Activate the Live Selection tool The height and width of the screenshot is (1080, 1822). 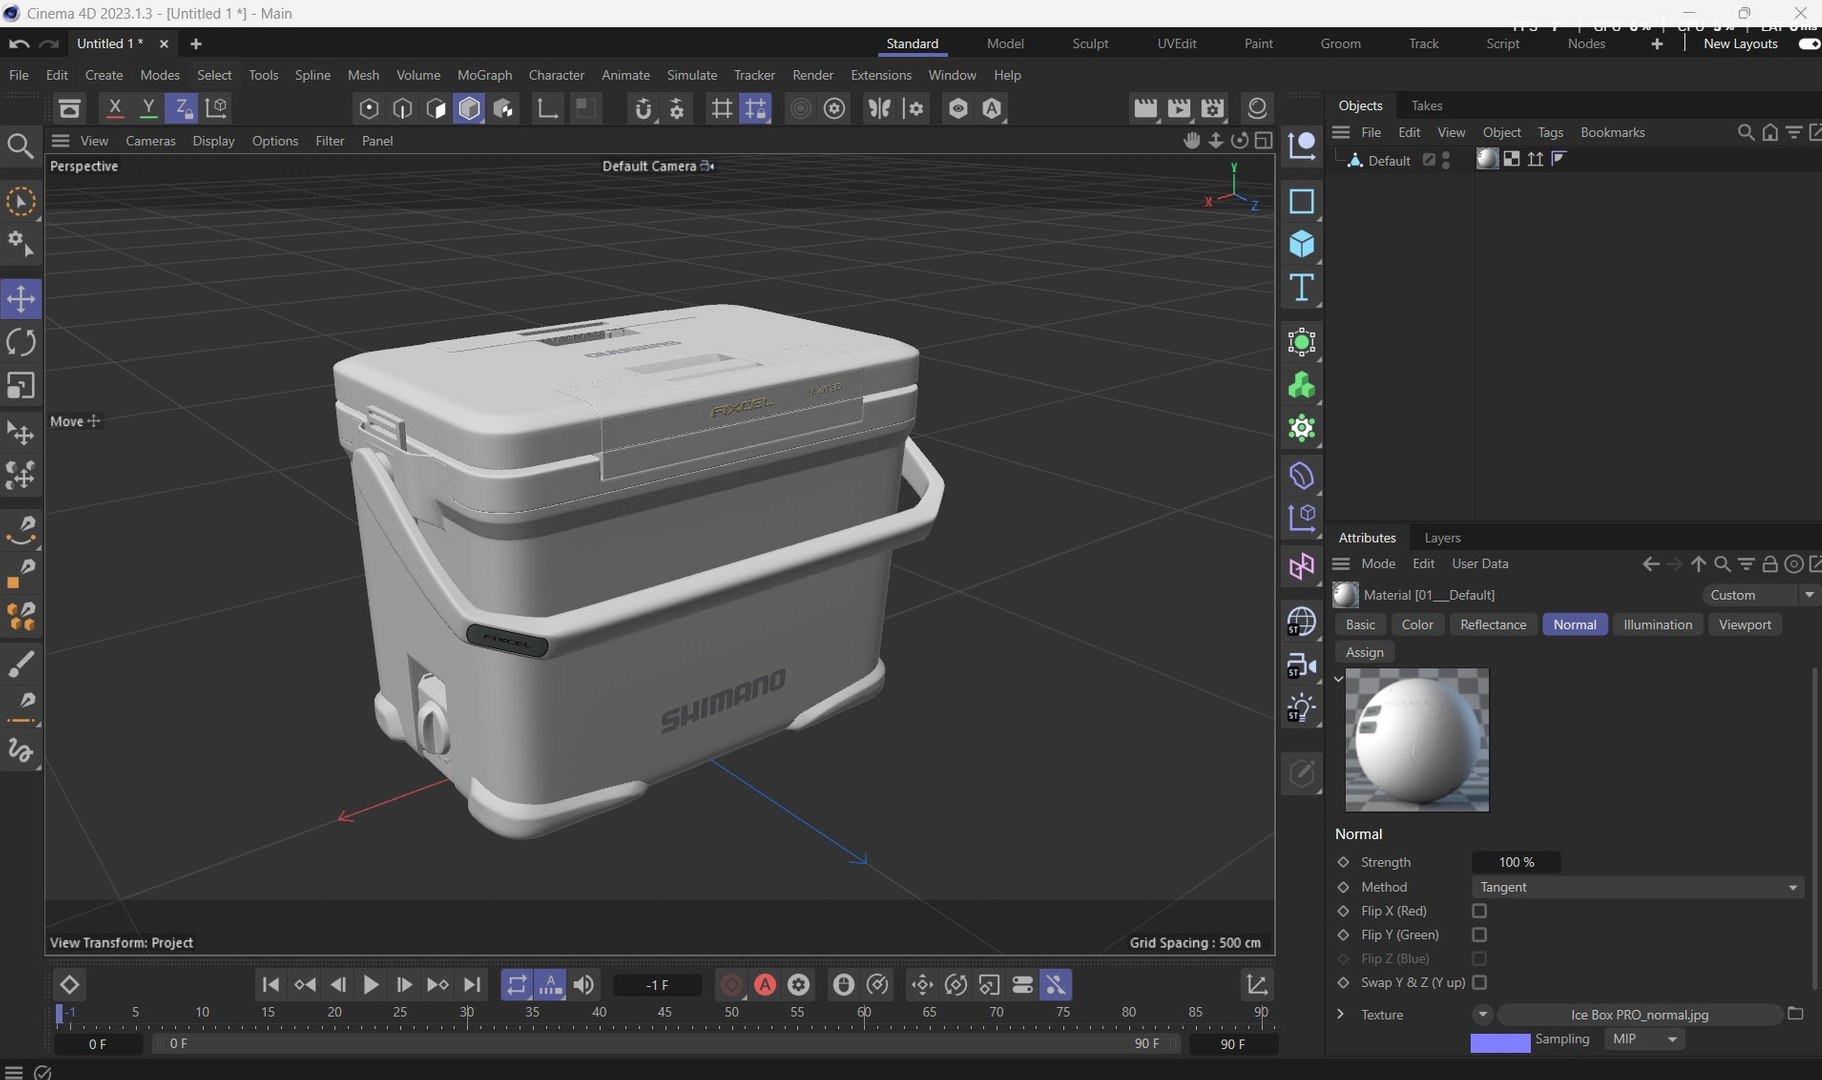tap(21, 202)
